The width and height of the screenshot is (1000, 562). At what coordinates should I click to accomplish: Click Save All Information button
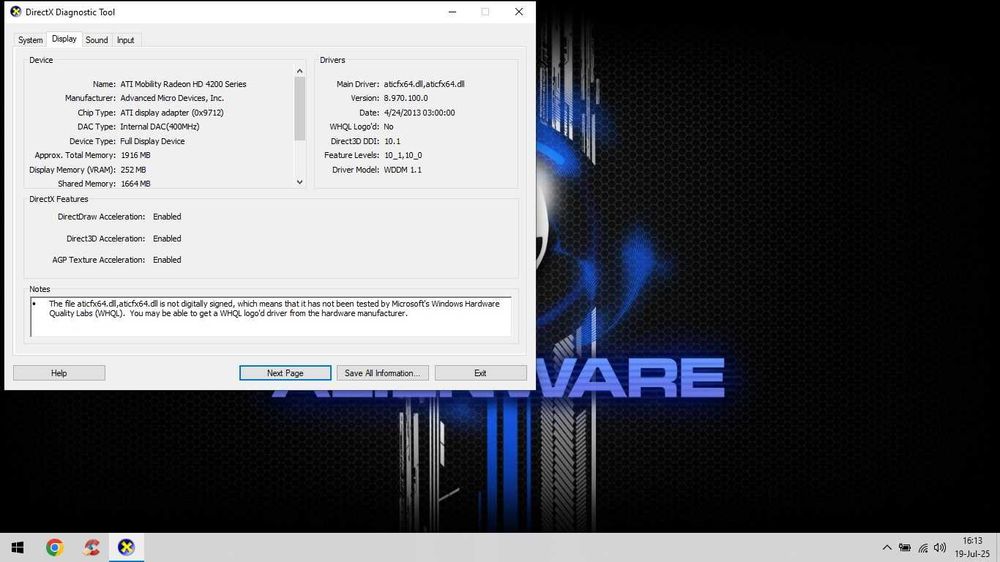point(383,373)
